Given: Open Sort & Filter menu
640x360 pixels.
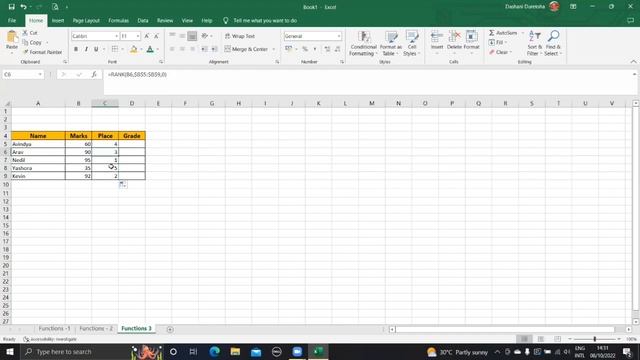Looking at the screenshot, I should 534,43.
